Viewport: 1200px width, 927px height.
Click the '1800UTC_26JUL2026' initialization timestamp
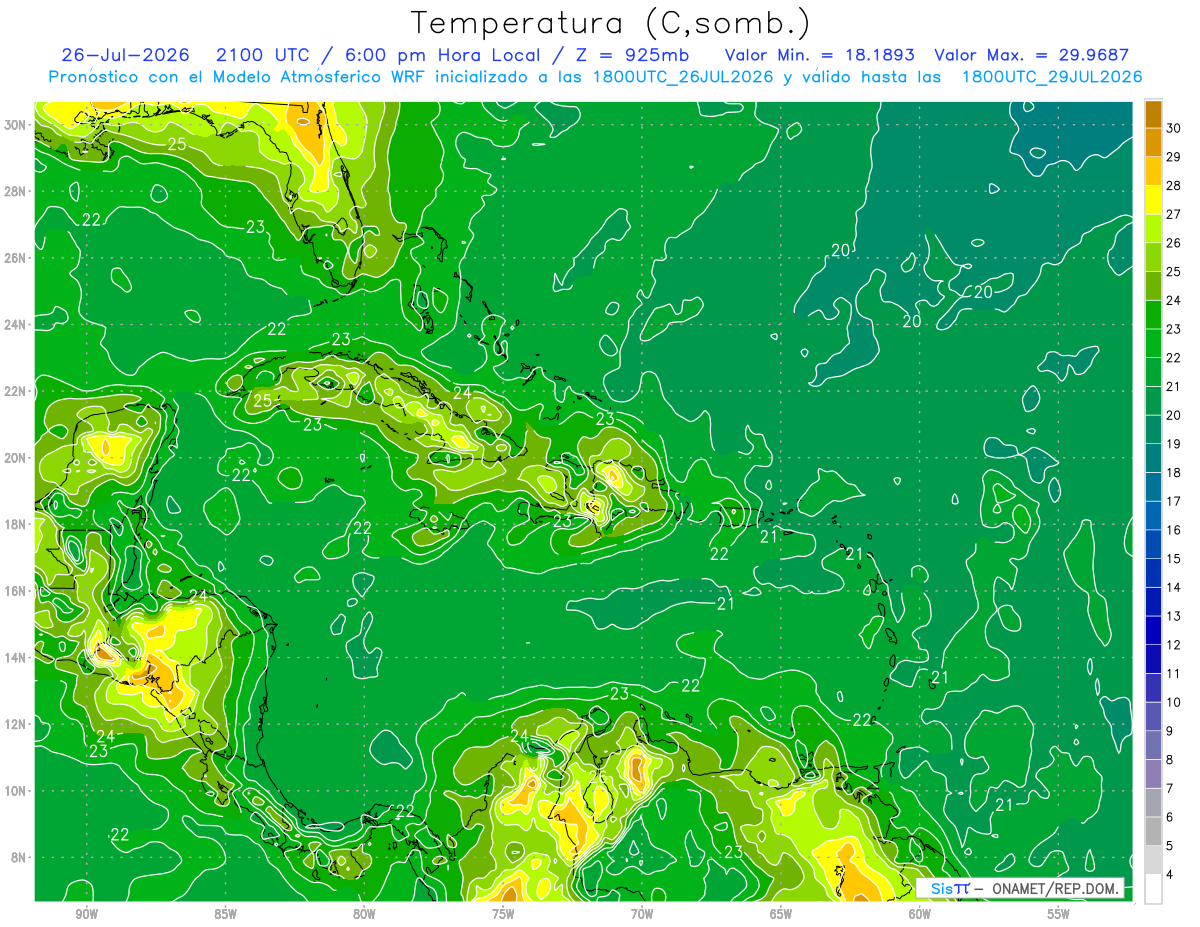683,77
